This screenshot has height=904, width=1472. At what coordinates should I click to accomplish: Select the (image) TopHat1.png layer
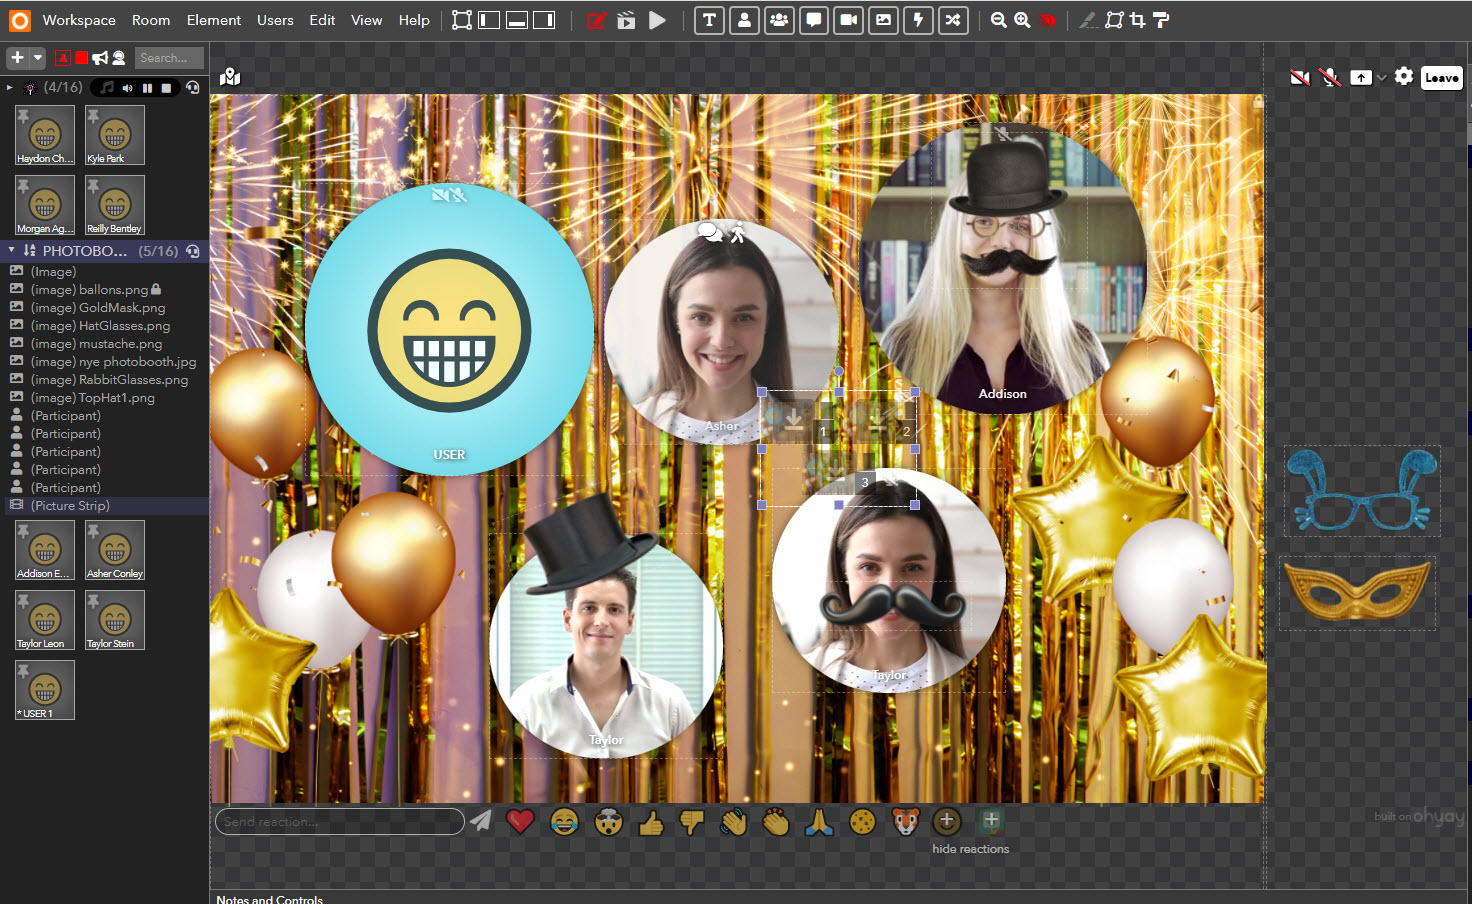point(93,398)
